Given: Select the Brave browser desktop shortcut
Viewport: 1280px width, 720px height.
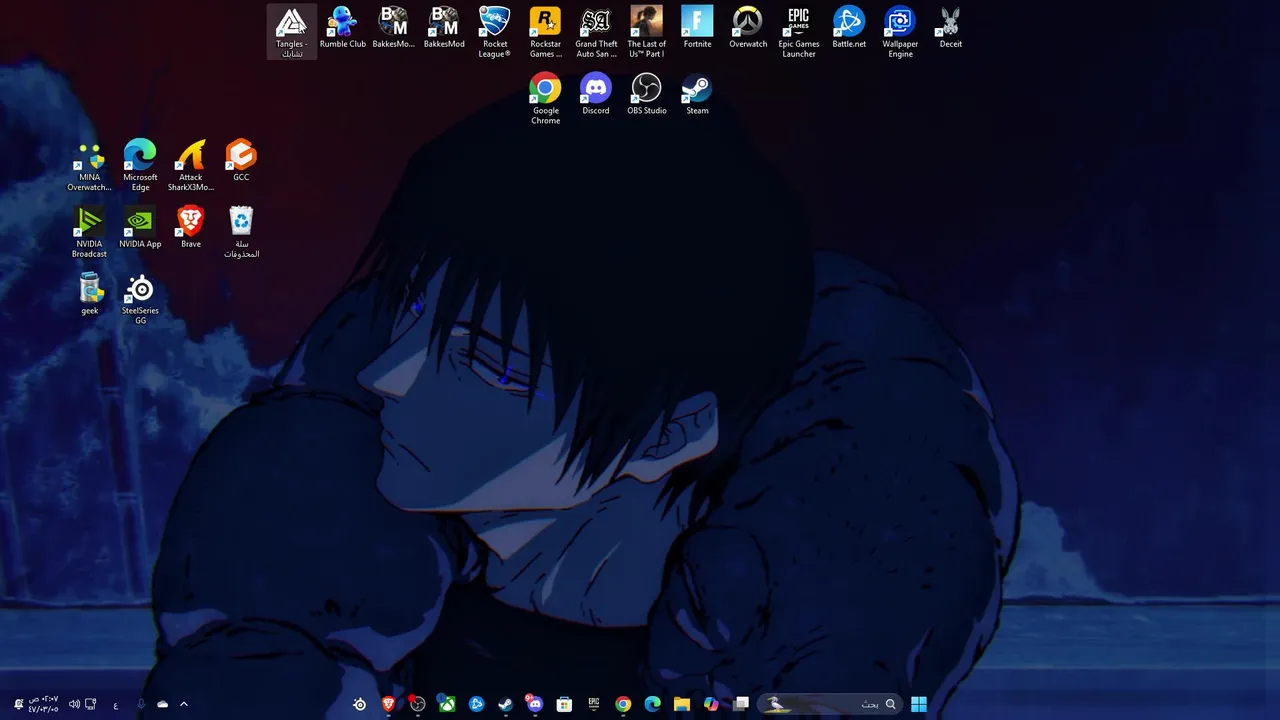Looking at the screenshot, I should point(191,228).
